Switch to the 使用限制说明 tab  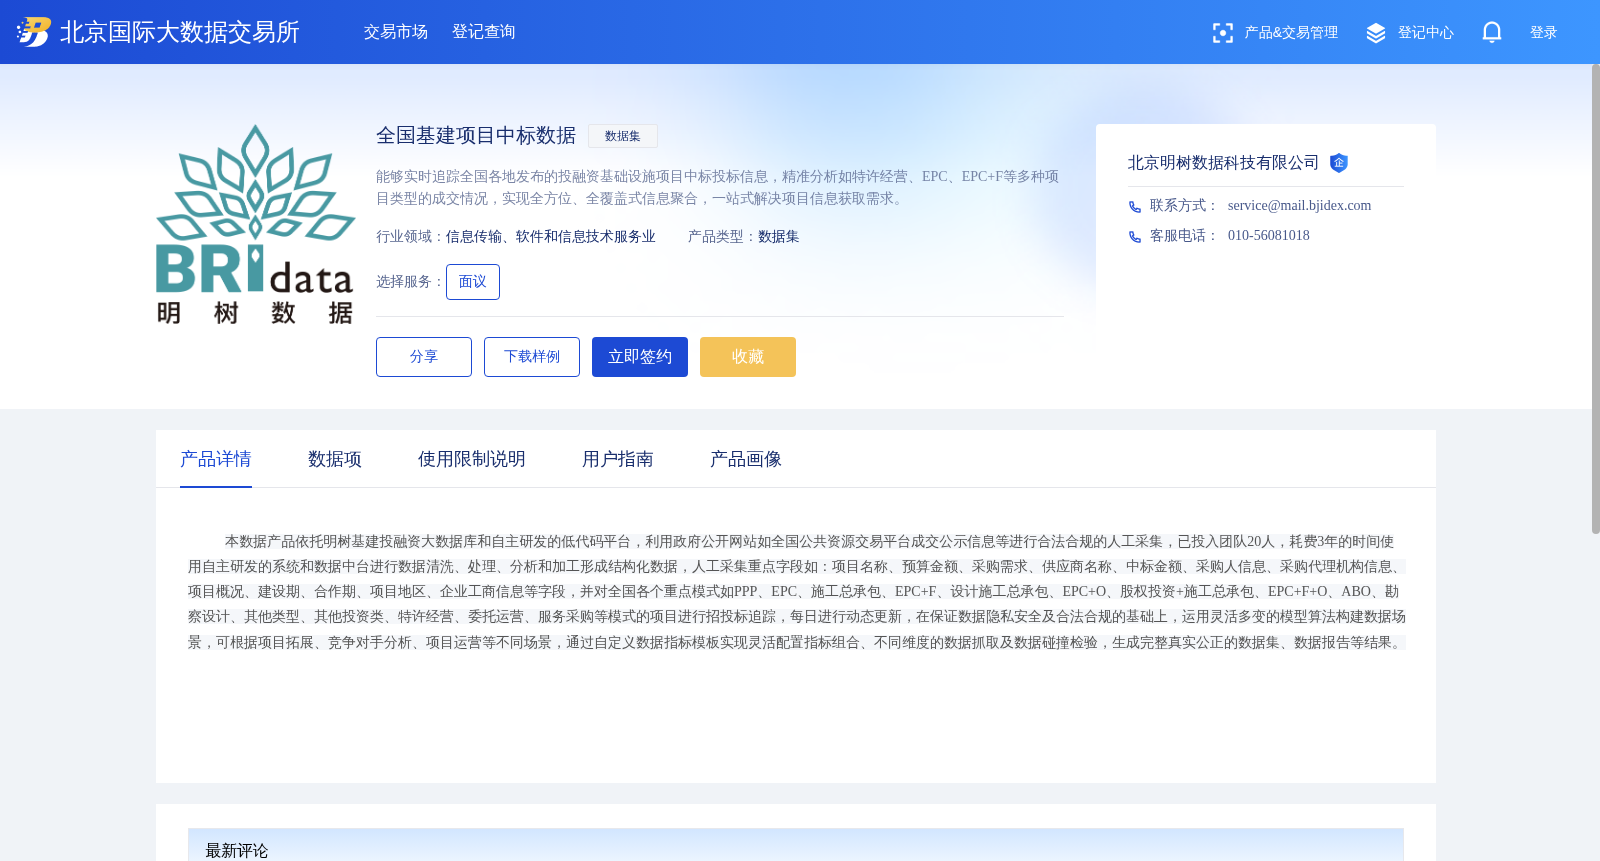pos(472,459)
